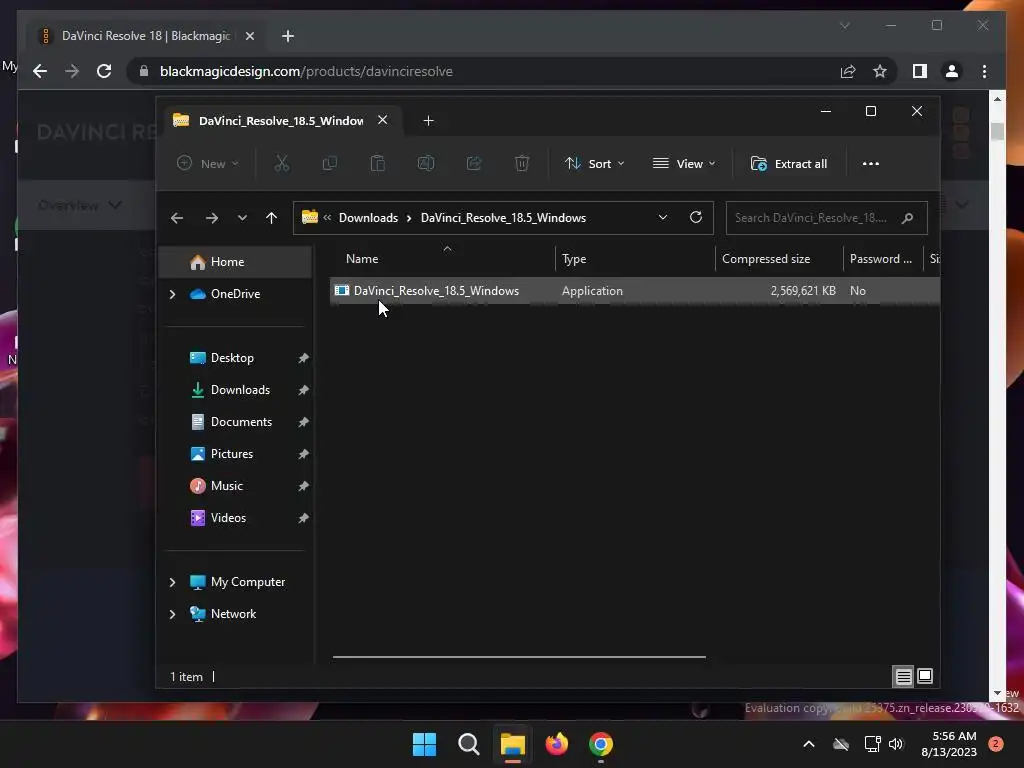This screenshot has height=768, width=1024.
Task: Open Firefox from the taskbar
Action: click(x=556, y=744)
